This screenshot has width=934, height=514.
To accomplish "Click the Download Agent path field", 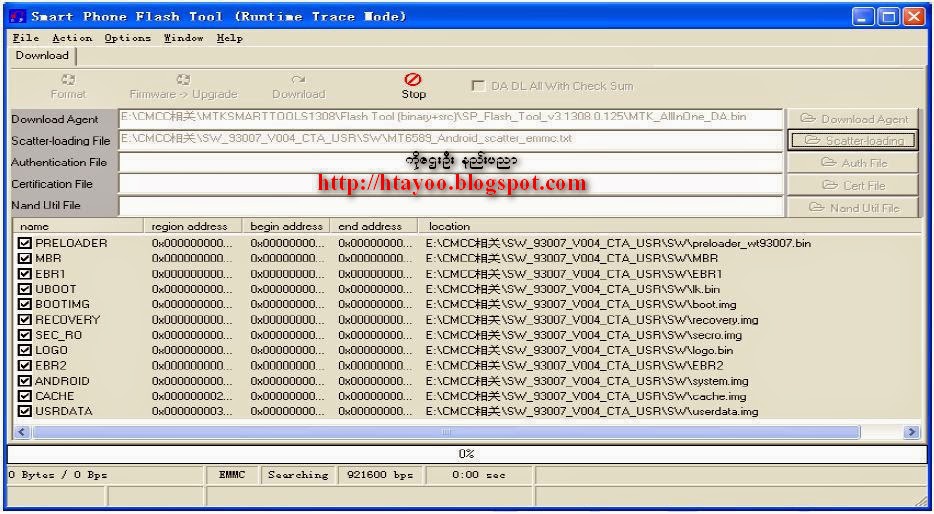I will [x=450, y=118].
